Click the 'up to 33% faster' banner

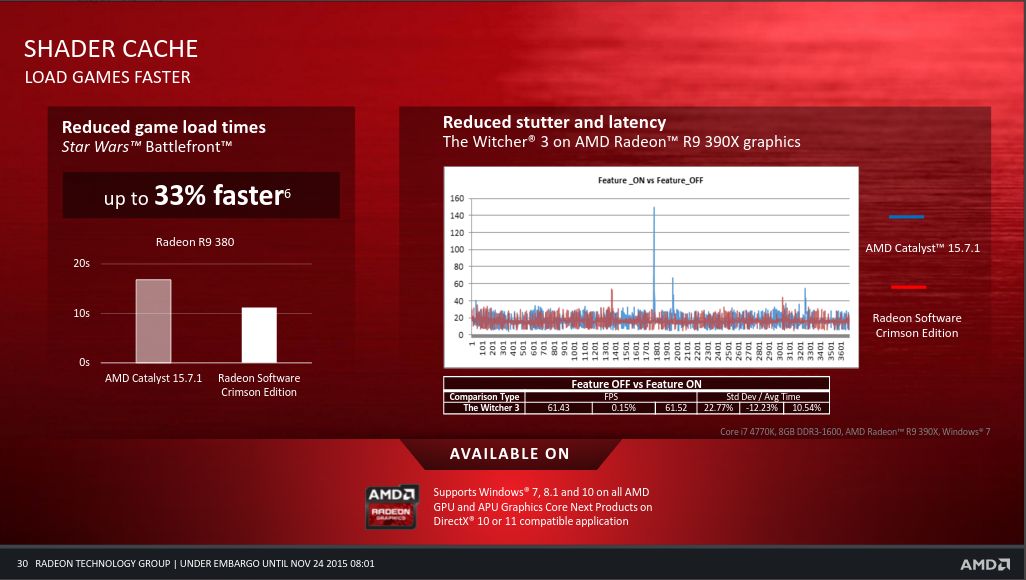click(x=201, y=195)
